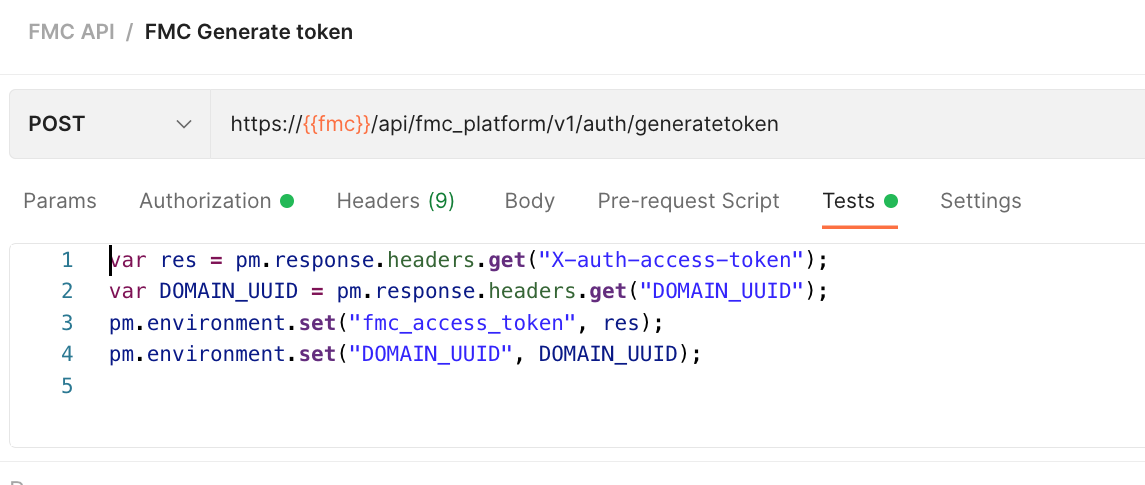Select the Headers (9) tab

tap(395, 201)
